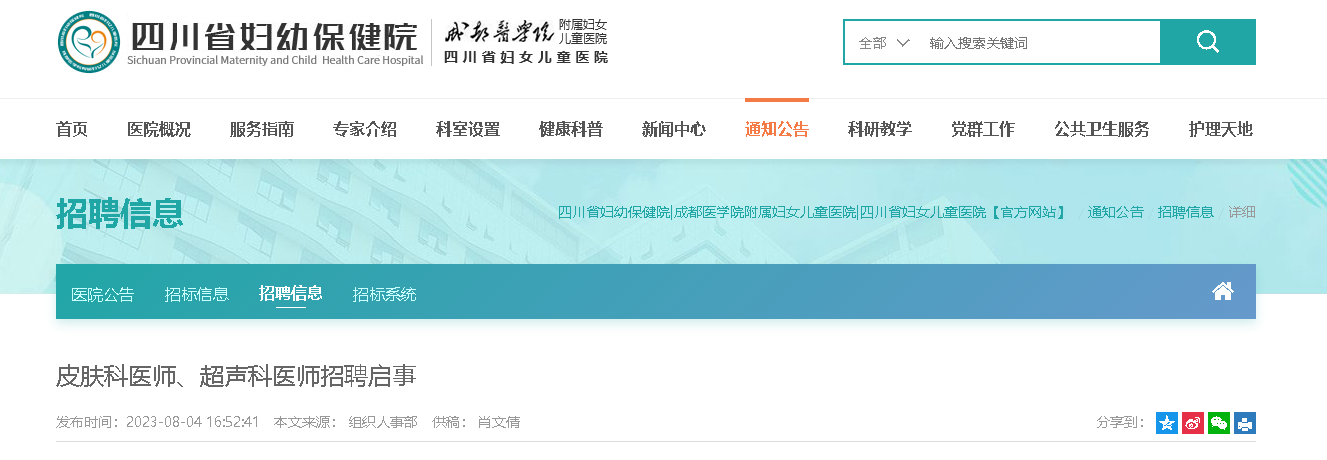
Task: Open the 通知公告 menu item
Action: click(x=777, y=129)
